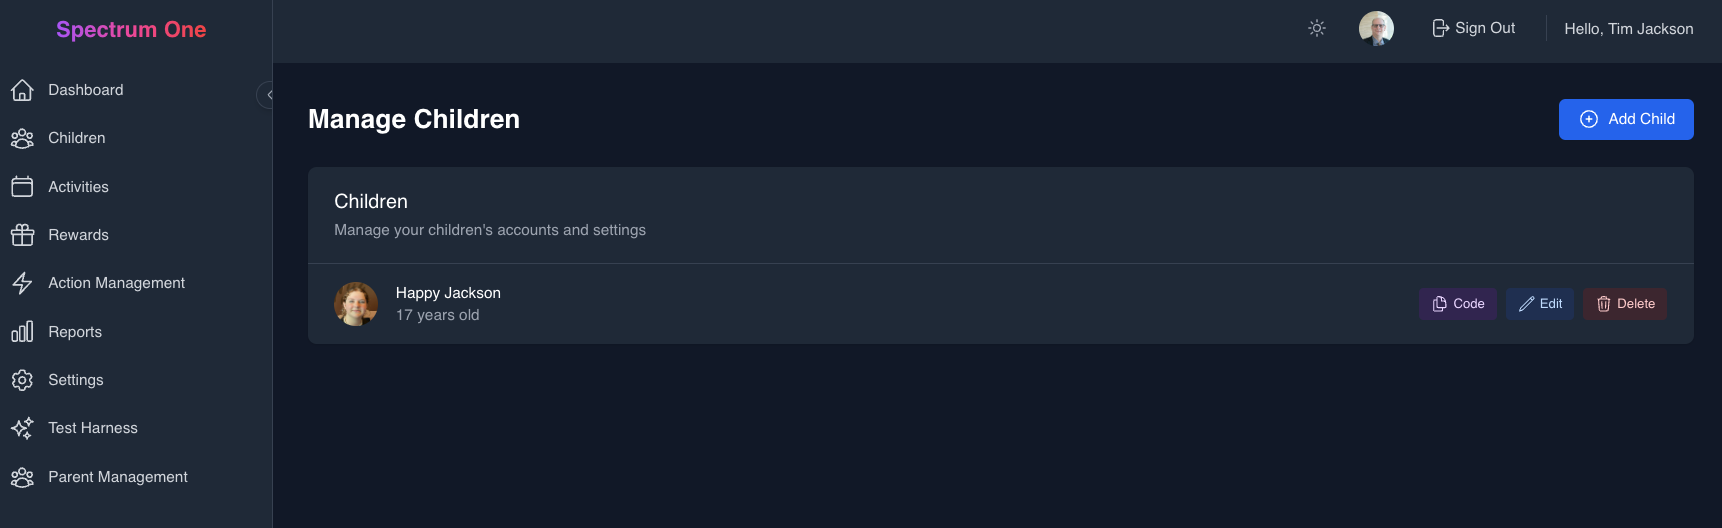Viewport: 1722px width, 528px height.
Task: Open the Parent Management people icon
Action: [22, 477]
